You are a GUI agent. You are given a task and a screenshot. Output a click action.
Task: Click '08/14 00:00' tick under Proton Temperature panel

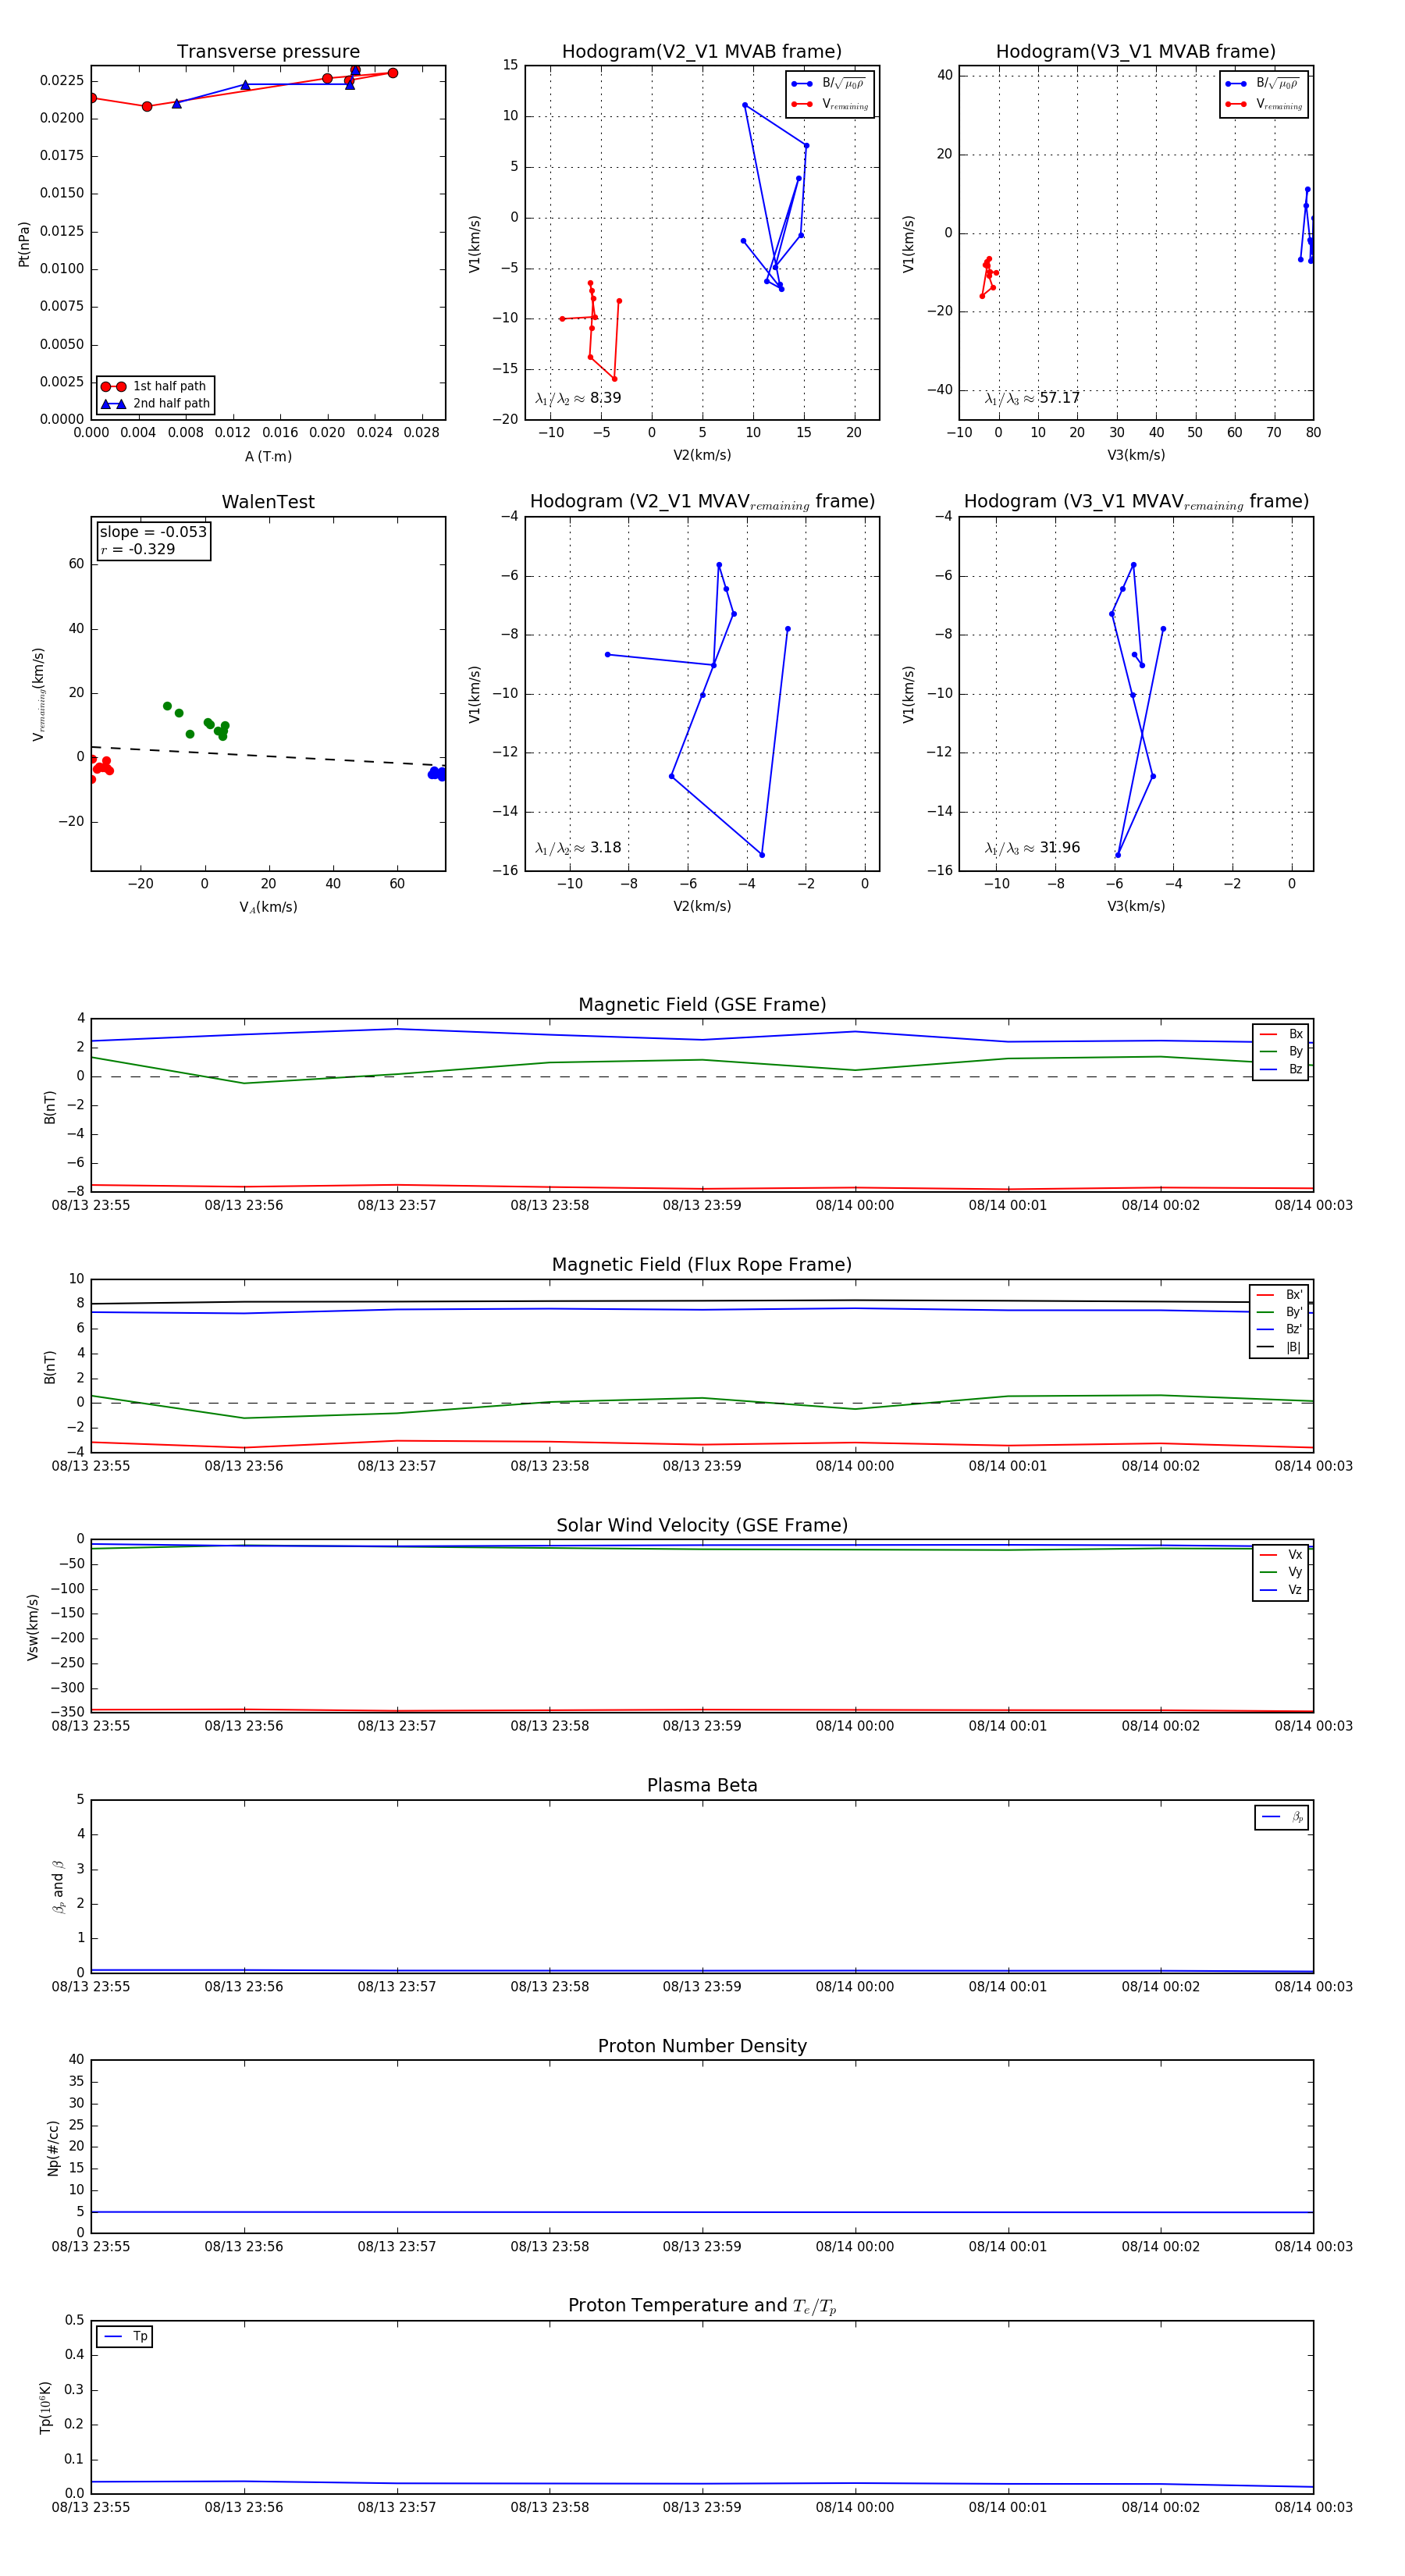[x=855, y=2508]
